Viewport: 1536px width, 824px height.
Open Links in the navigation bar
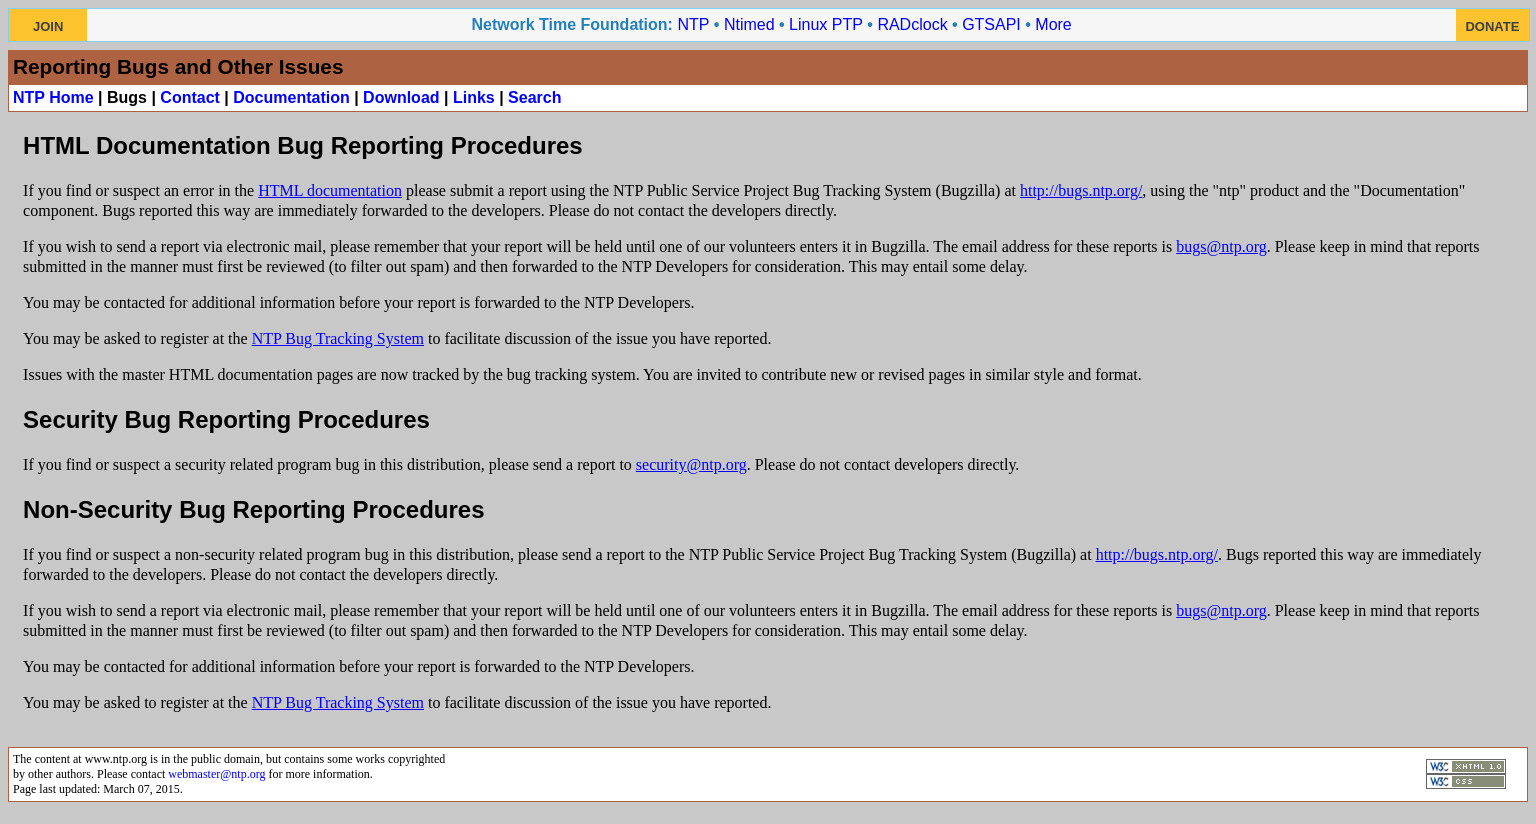tap(474, 98)
